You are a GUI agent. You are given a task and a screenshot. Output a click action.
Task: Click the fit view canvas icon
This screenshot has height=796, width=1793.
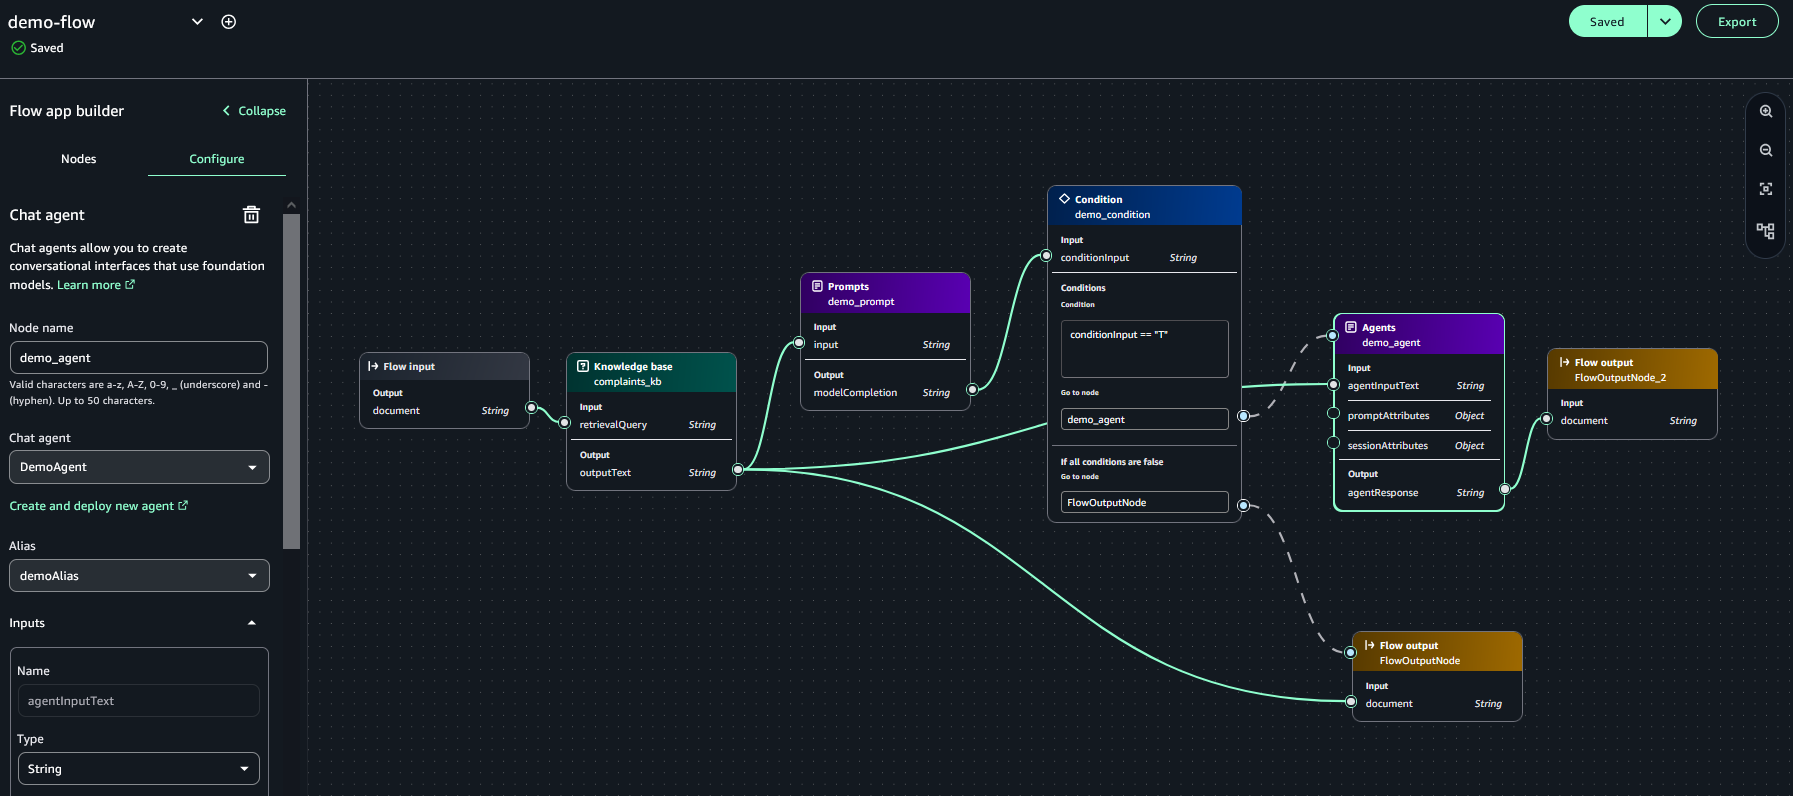[1766, 190]
